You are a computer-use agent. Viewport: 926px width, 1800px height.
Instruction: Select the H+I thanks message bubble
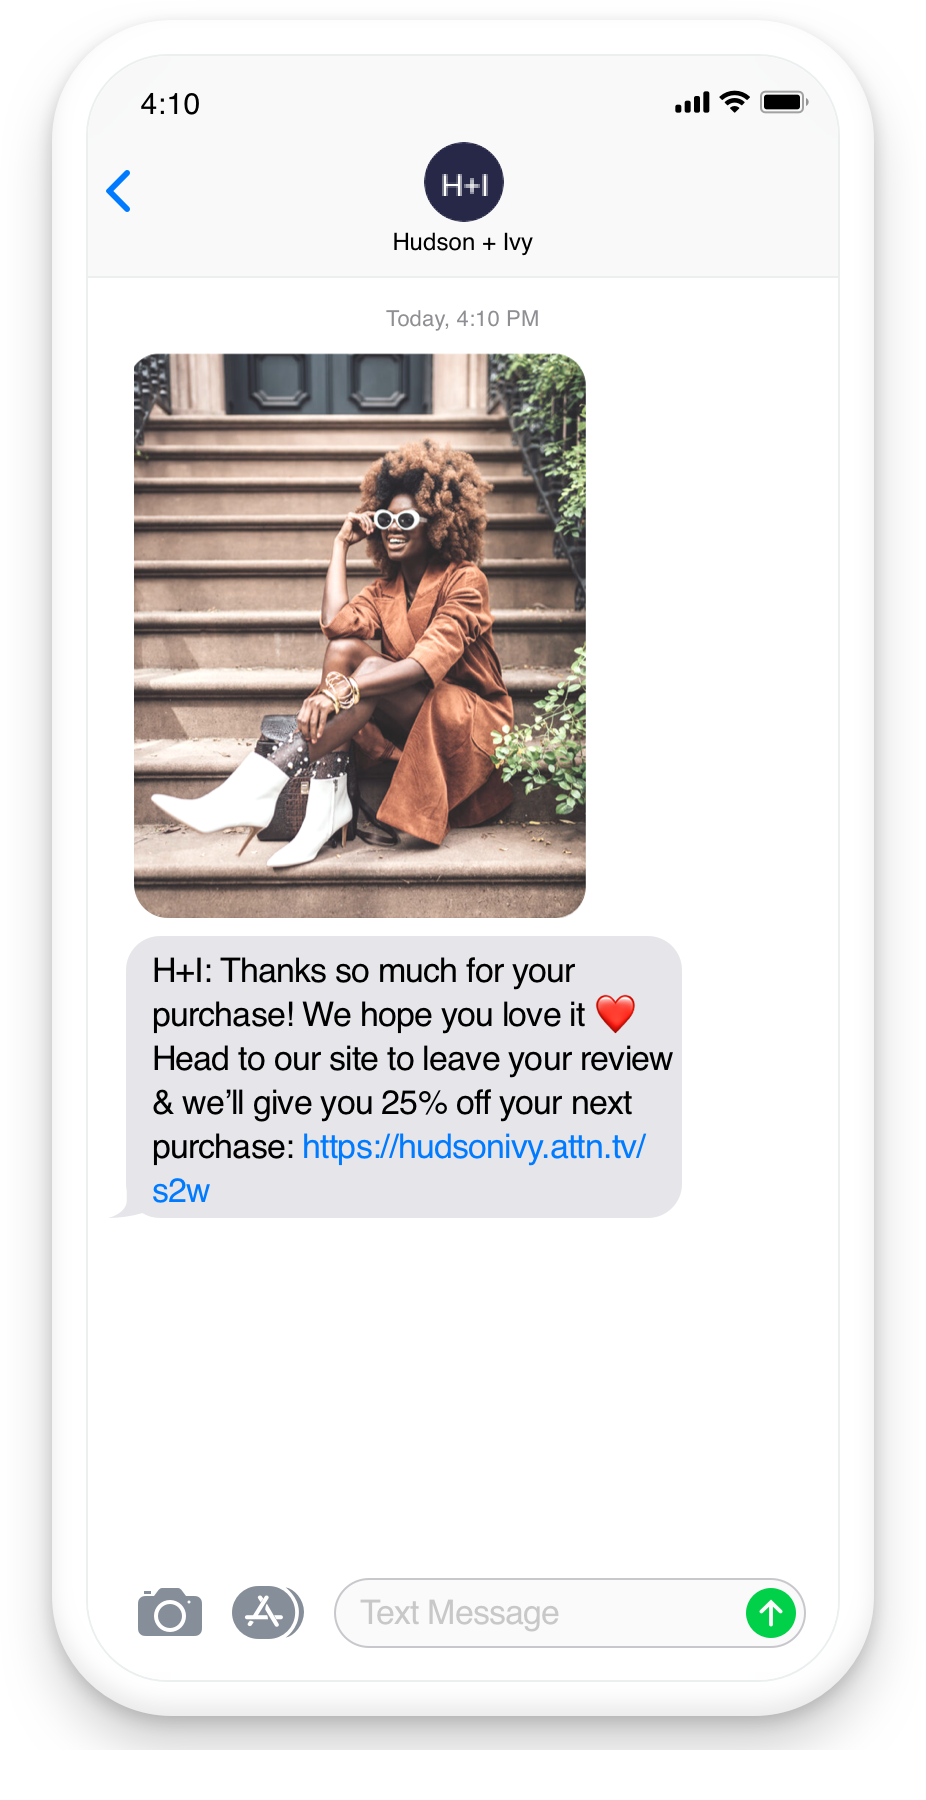[404, 1077]
